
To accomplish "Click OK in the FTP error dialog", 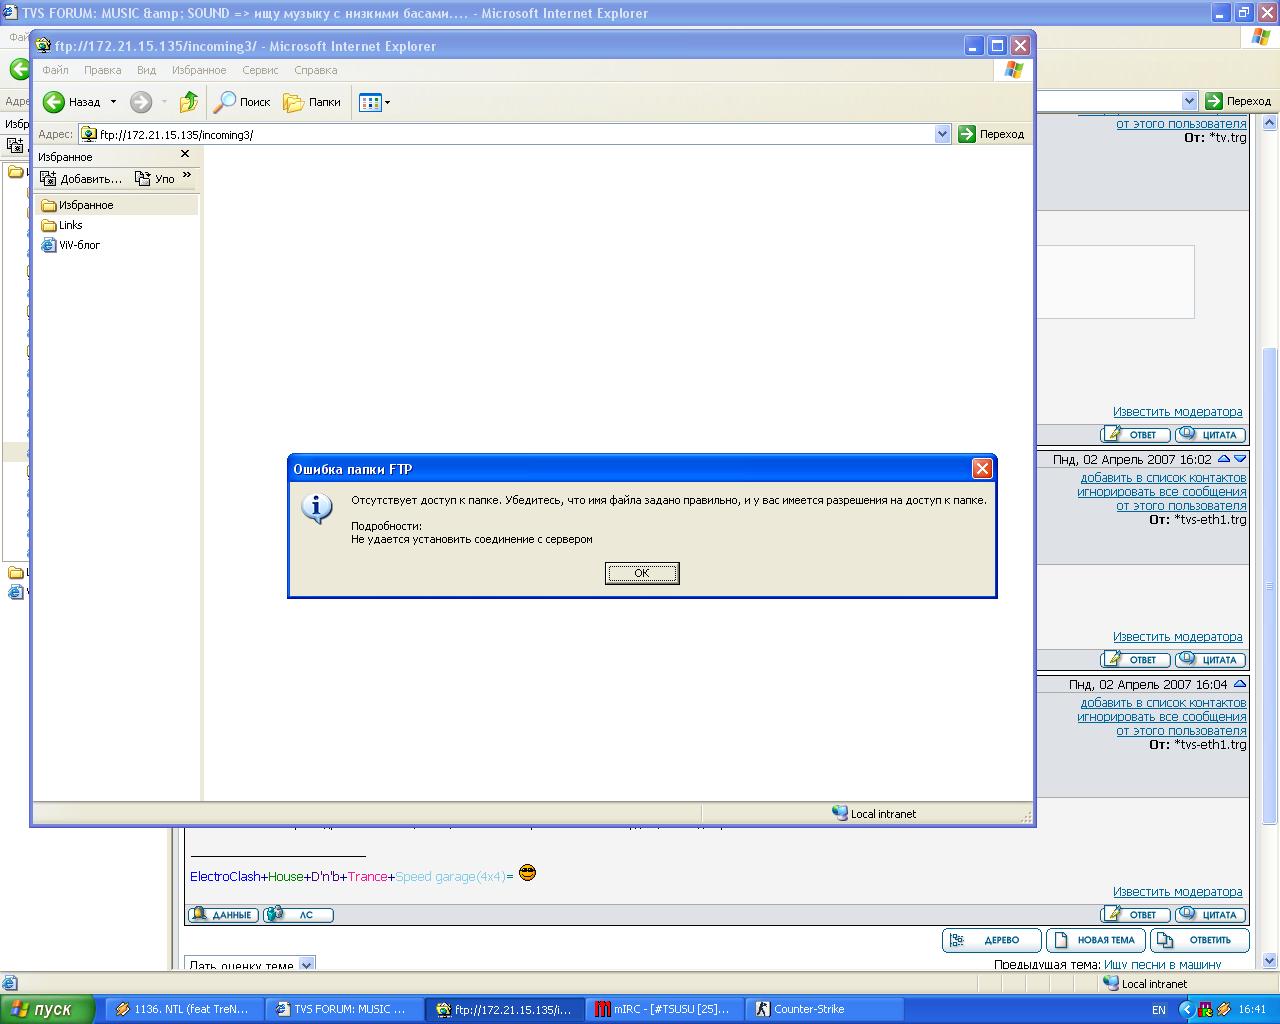I will click(x=642, y=573).
